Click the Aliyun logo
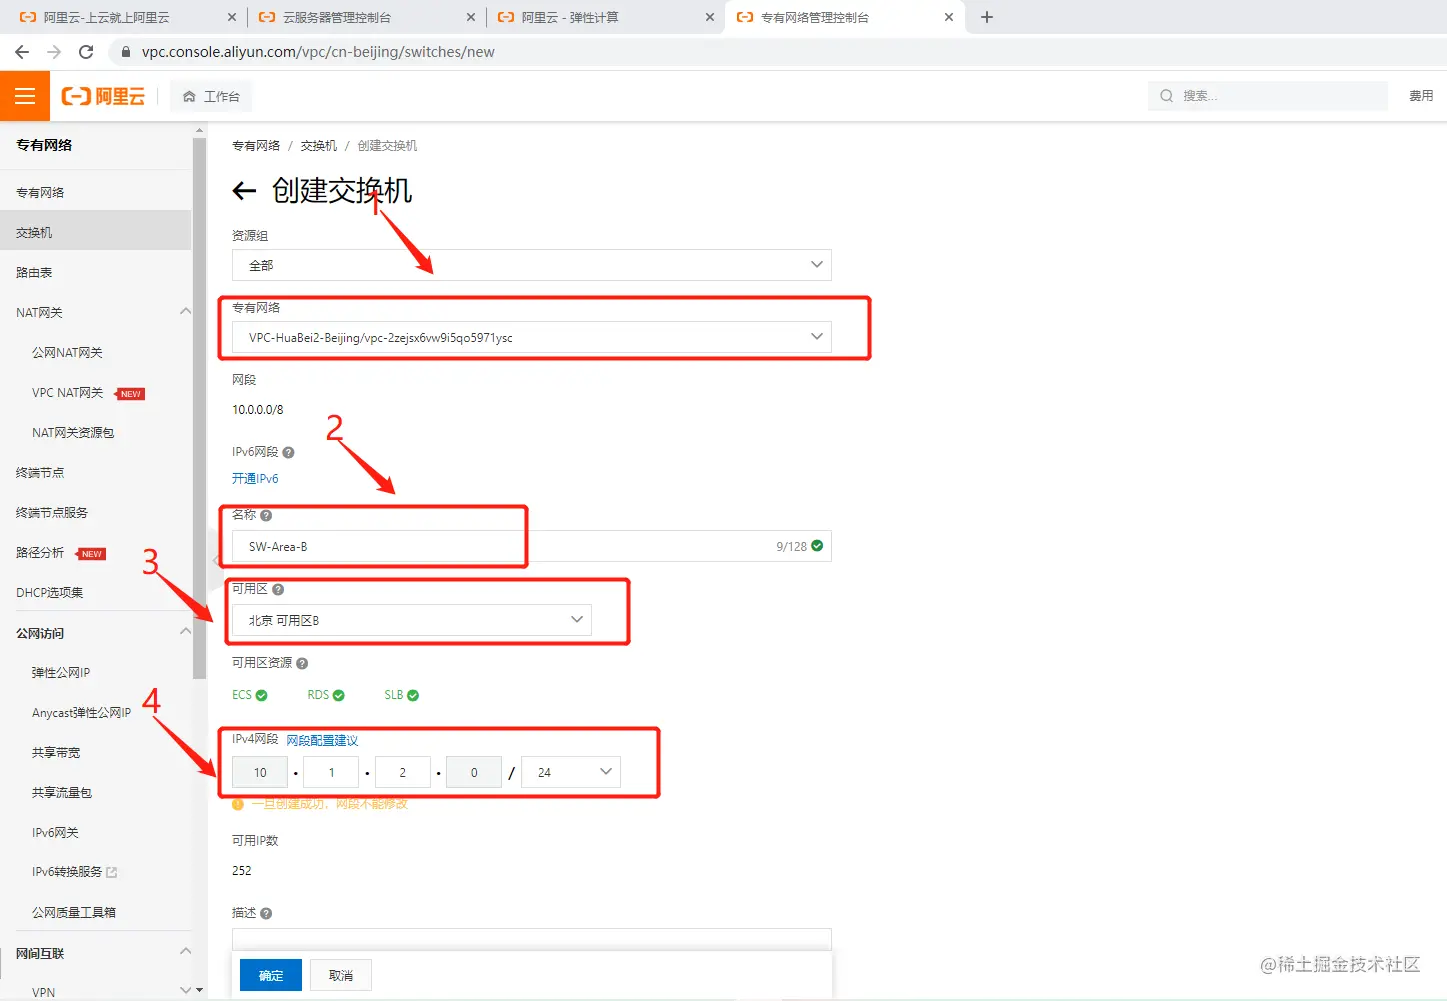Viewport: 1447px width, 1001px height. coord(103,96)
